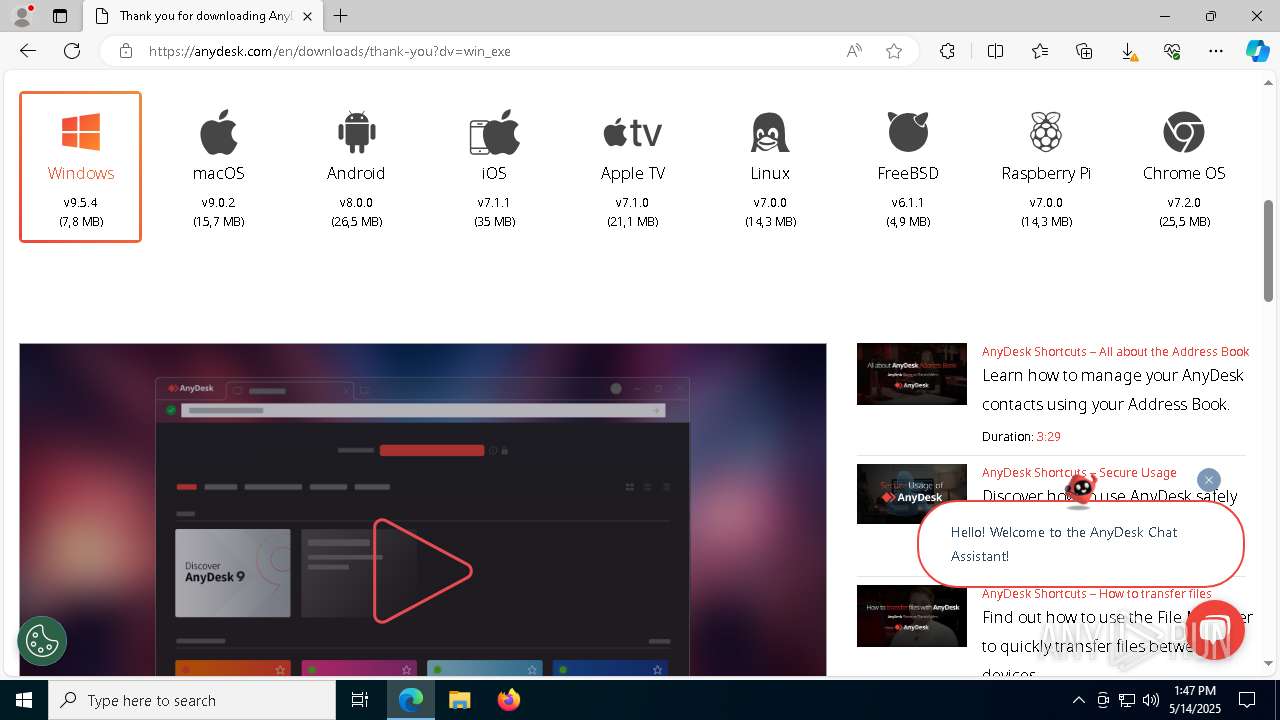Screen dimensions: 1280x720
Task: Click the taskbar search box
Action: 192,700
